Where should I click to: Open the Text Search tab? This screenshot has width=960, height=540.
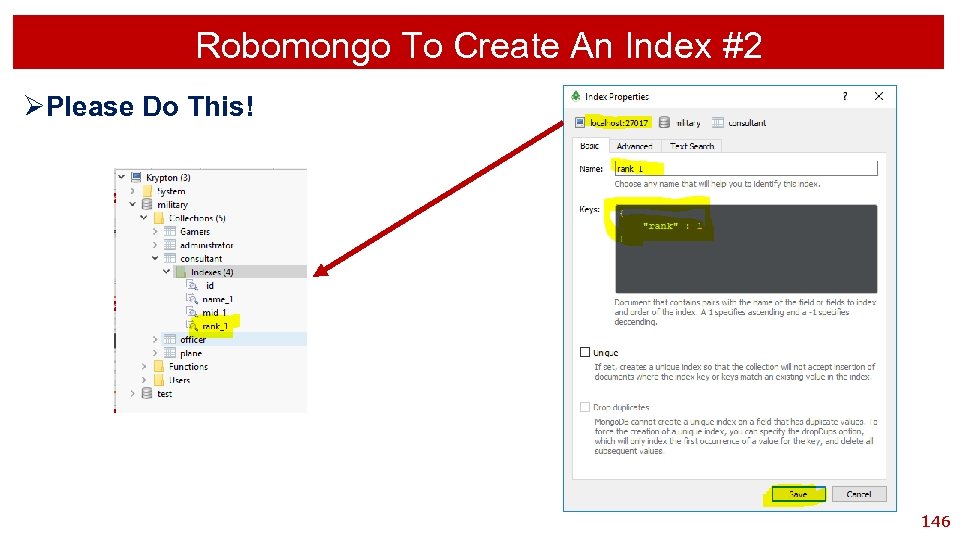tap(692, 146)
